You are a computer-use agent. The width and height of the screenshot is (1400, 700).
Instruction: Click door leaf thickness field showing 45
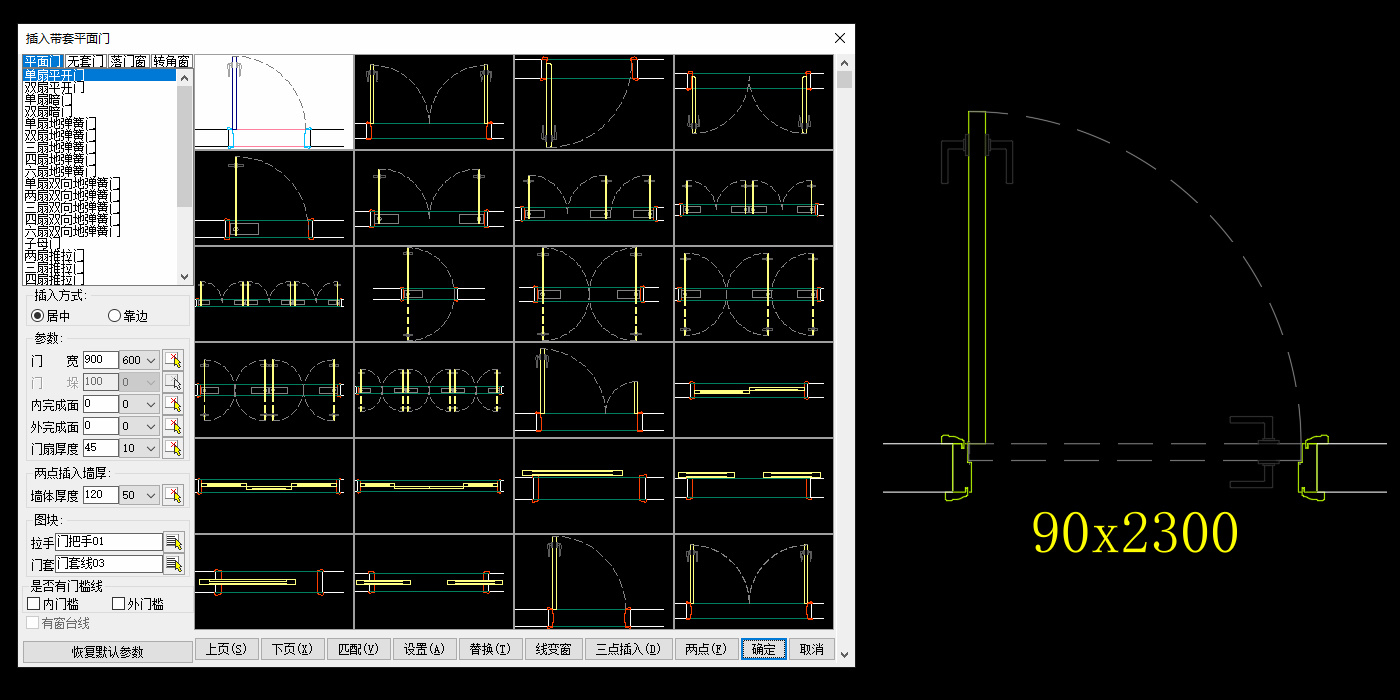(x=100, y=448)
